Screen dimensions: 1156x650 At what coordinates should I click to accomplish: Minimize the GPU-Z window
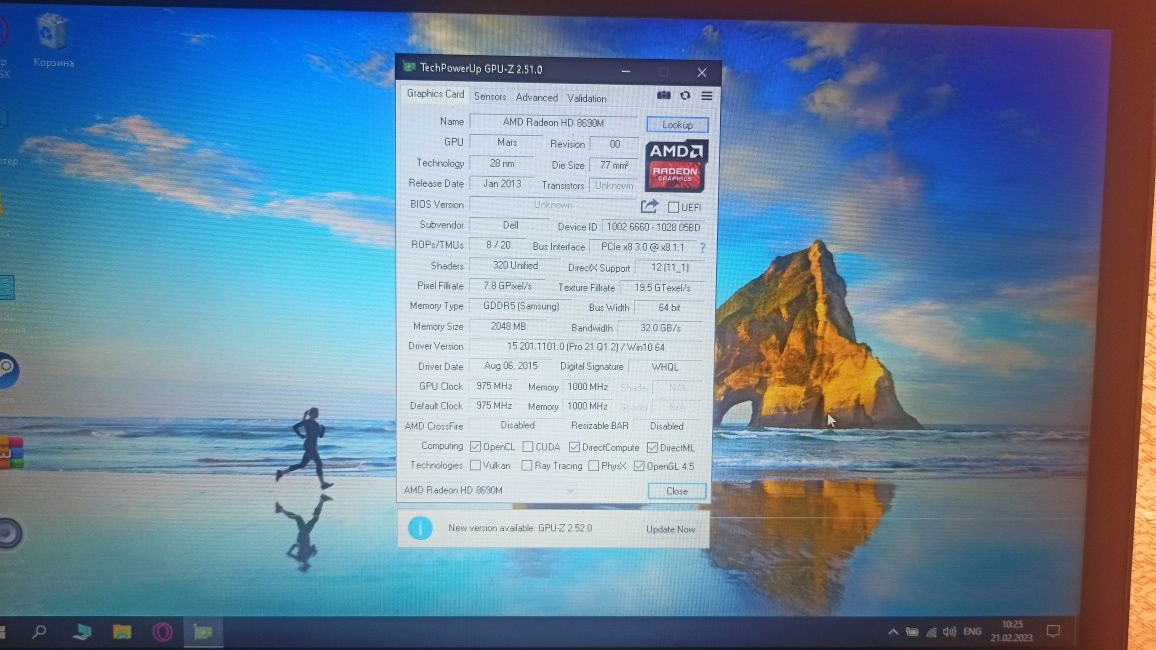[625, 71]
